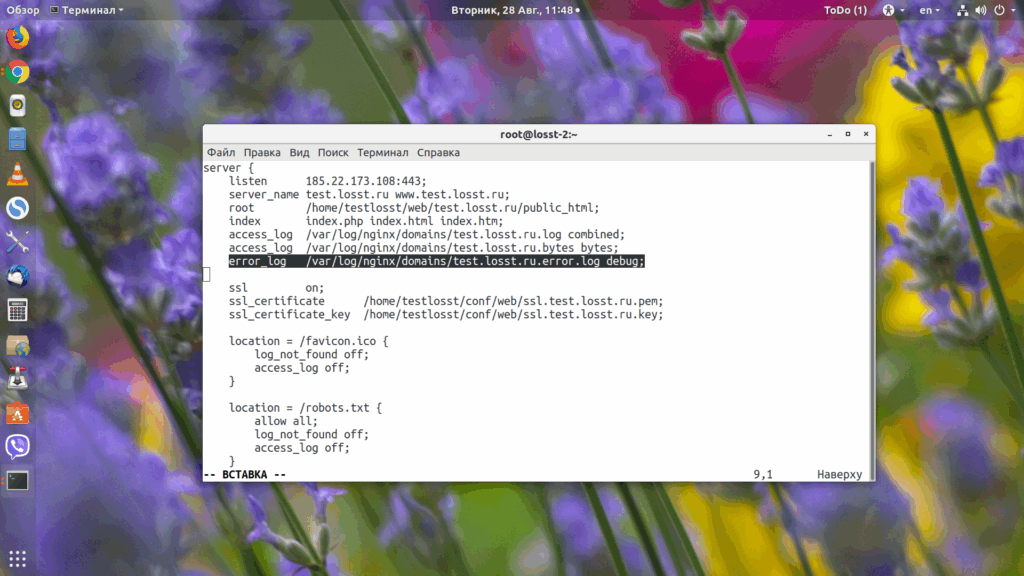The image size is (1024, 576).
Task: Open the Simplenote blue circle icon
Action: tap(18, 208)
